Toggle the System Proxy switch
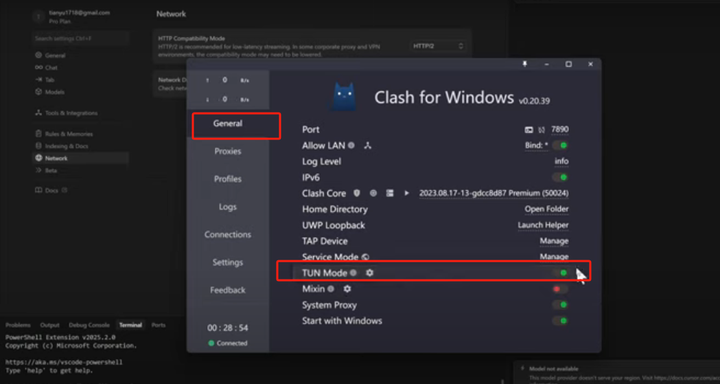The width and height of the screenshot is (720, 384). pos(560,305)
